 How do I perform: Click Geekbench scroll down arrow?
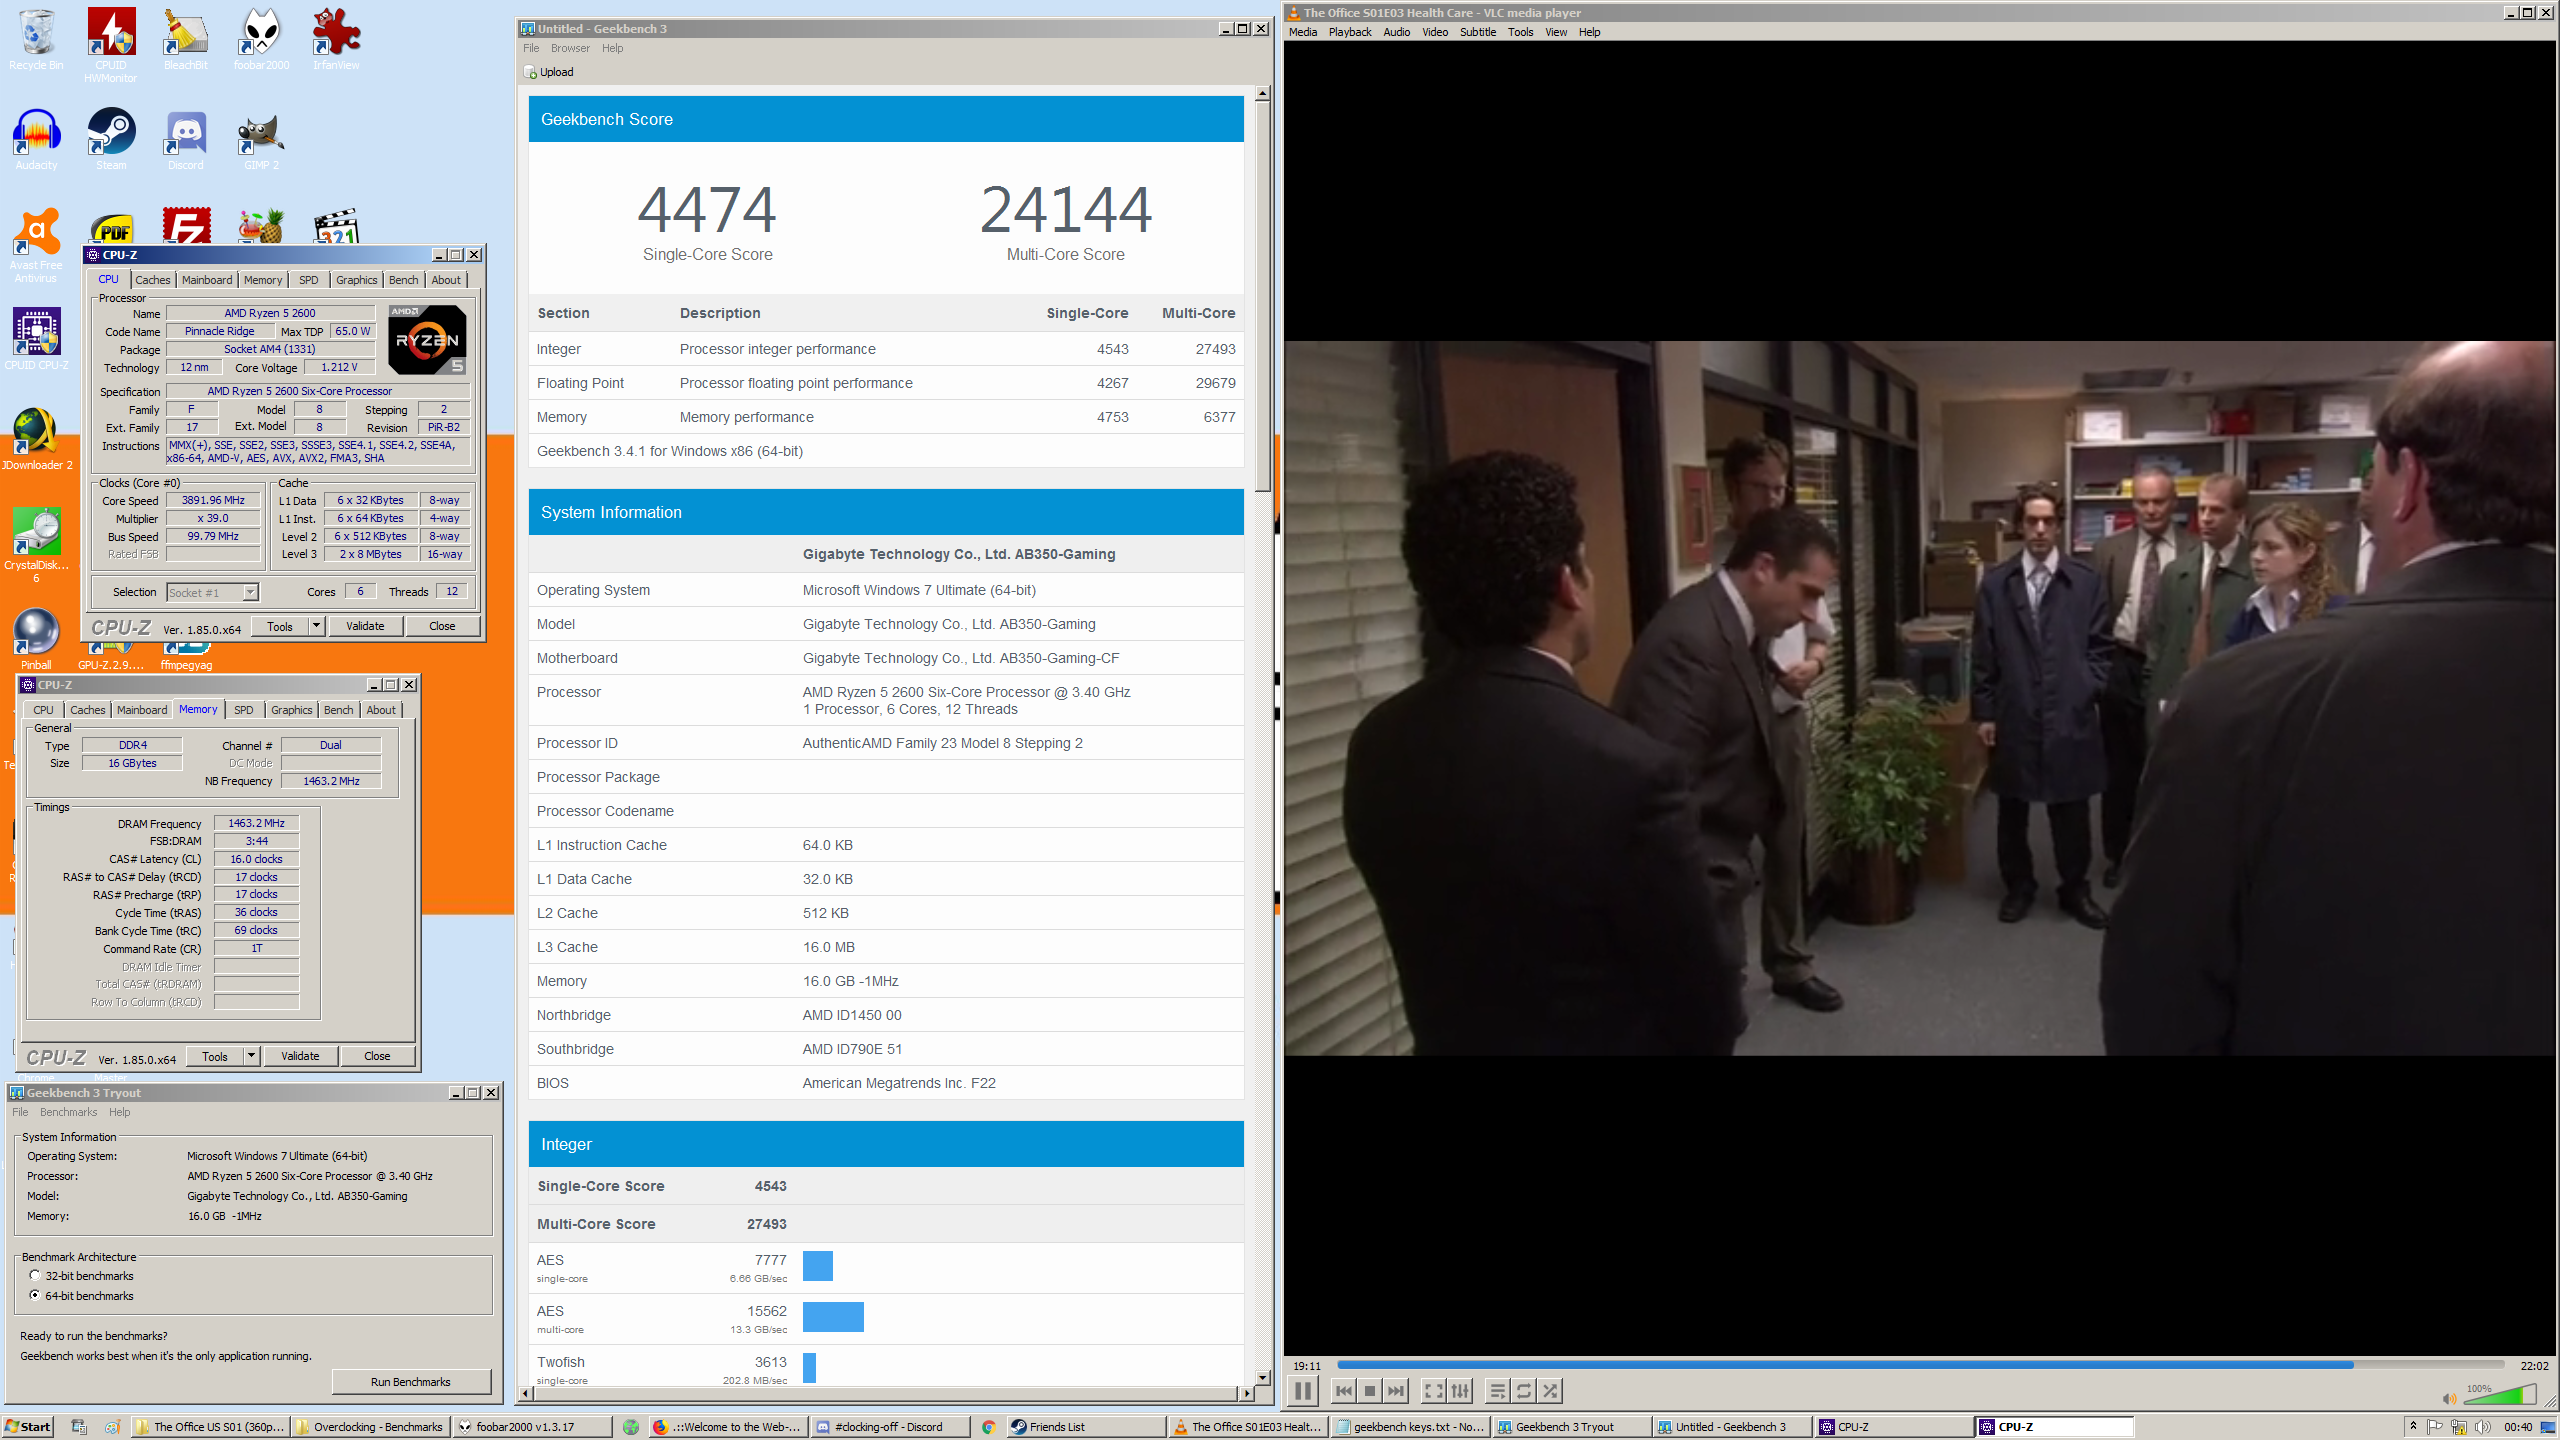coord(1263,1377)
